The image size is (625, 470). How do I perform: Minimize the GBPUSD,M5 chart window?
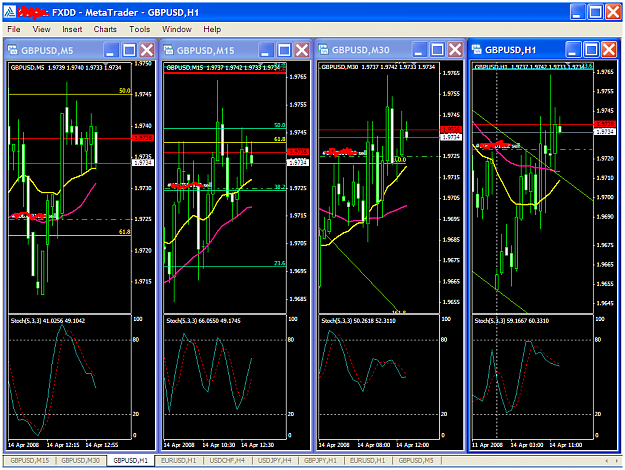(x=111, y=50)
